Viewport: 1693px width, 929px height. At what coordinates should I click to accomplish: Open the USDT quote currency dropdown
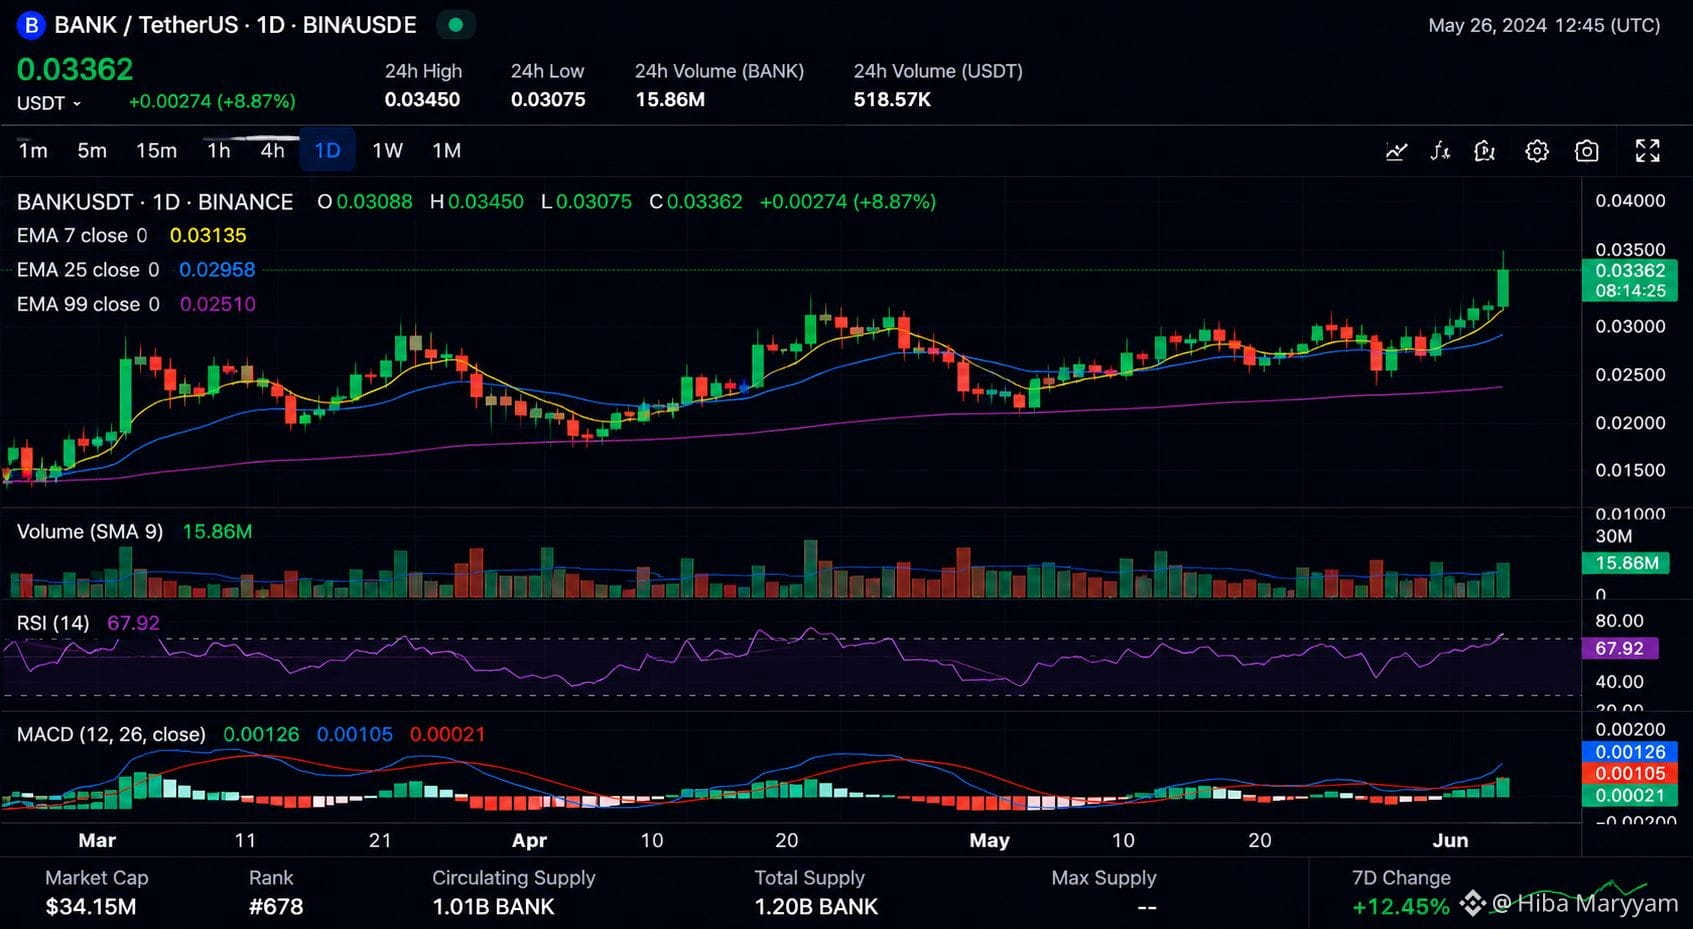tap(48, 103)
